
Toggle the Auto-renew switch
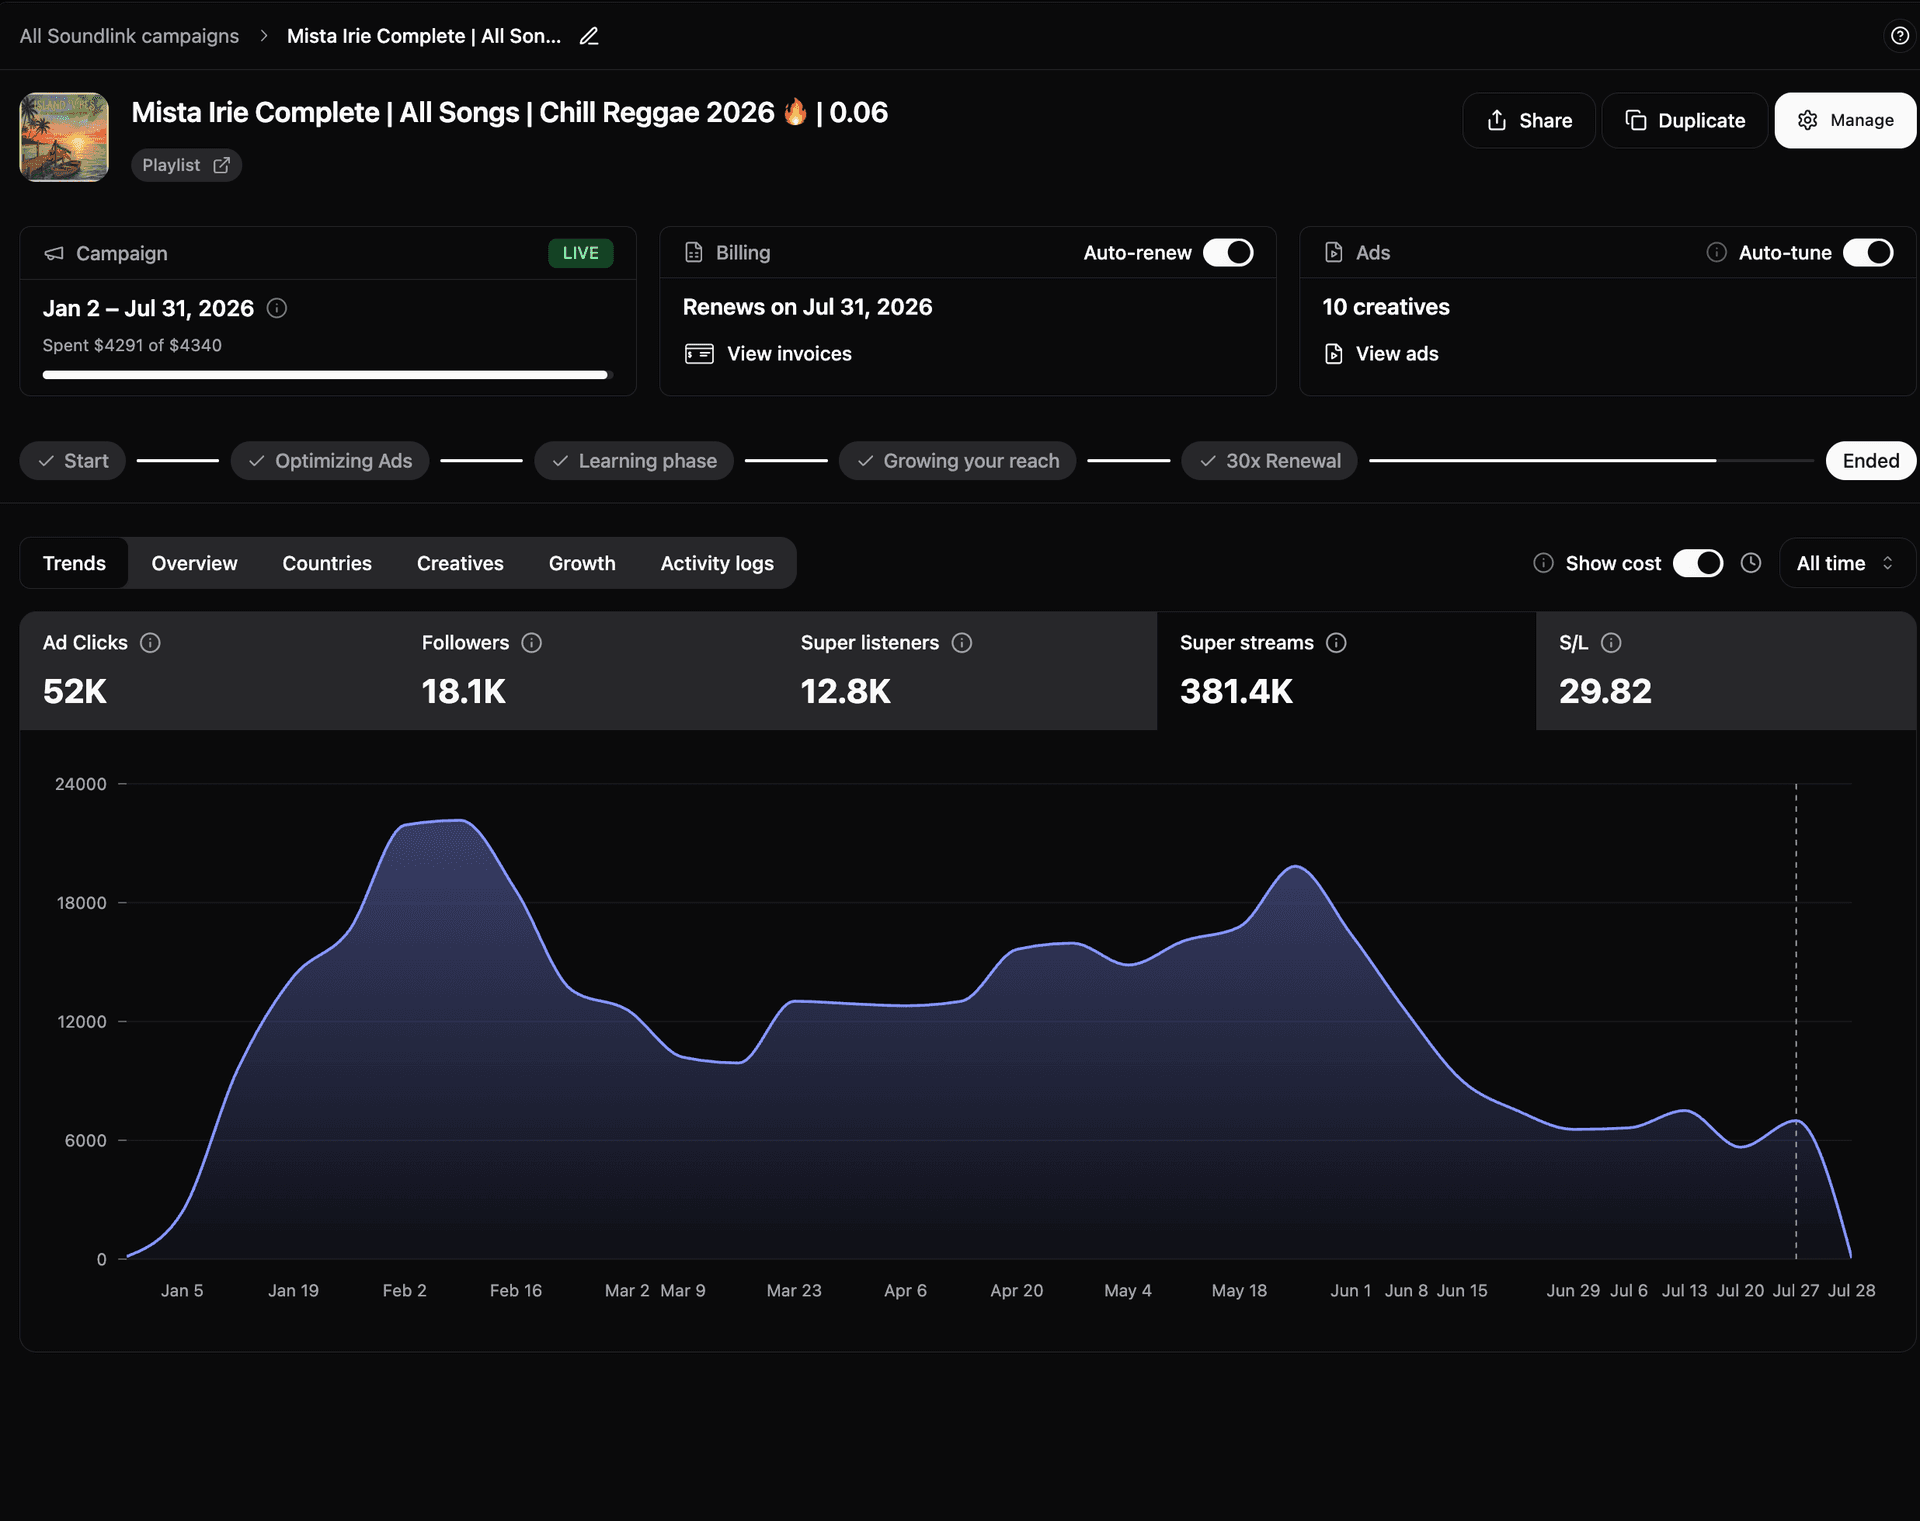pos(1228,252)
